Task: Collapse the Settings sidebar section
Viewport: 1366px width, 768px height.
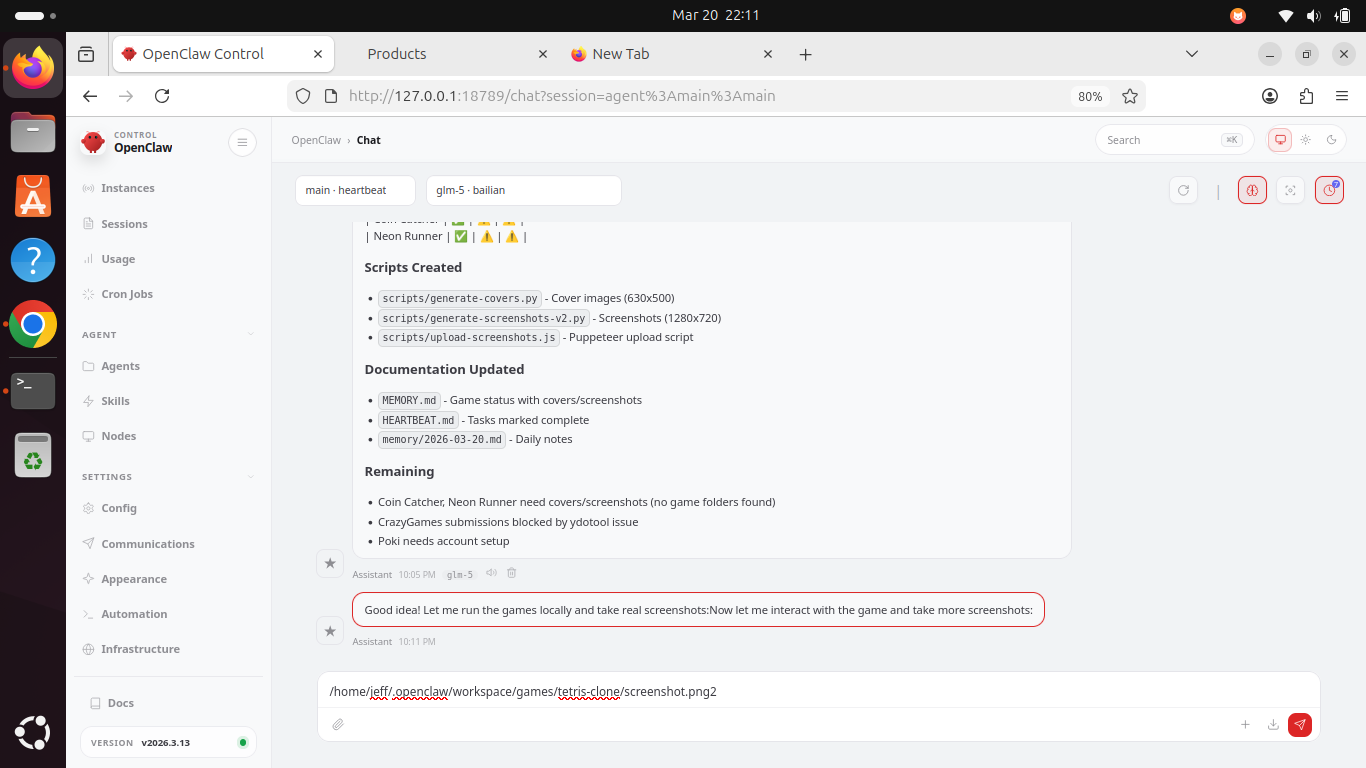Action: pos(250,477)
